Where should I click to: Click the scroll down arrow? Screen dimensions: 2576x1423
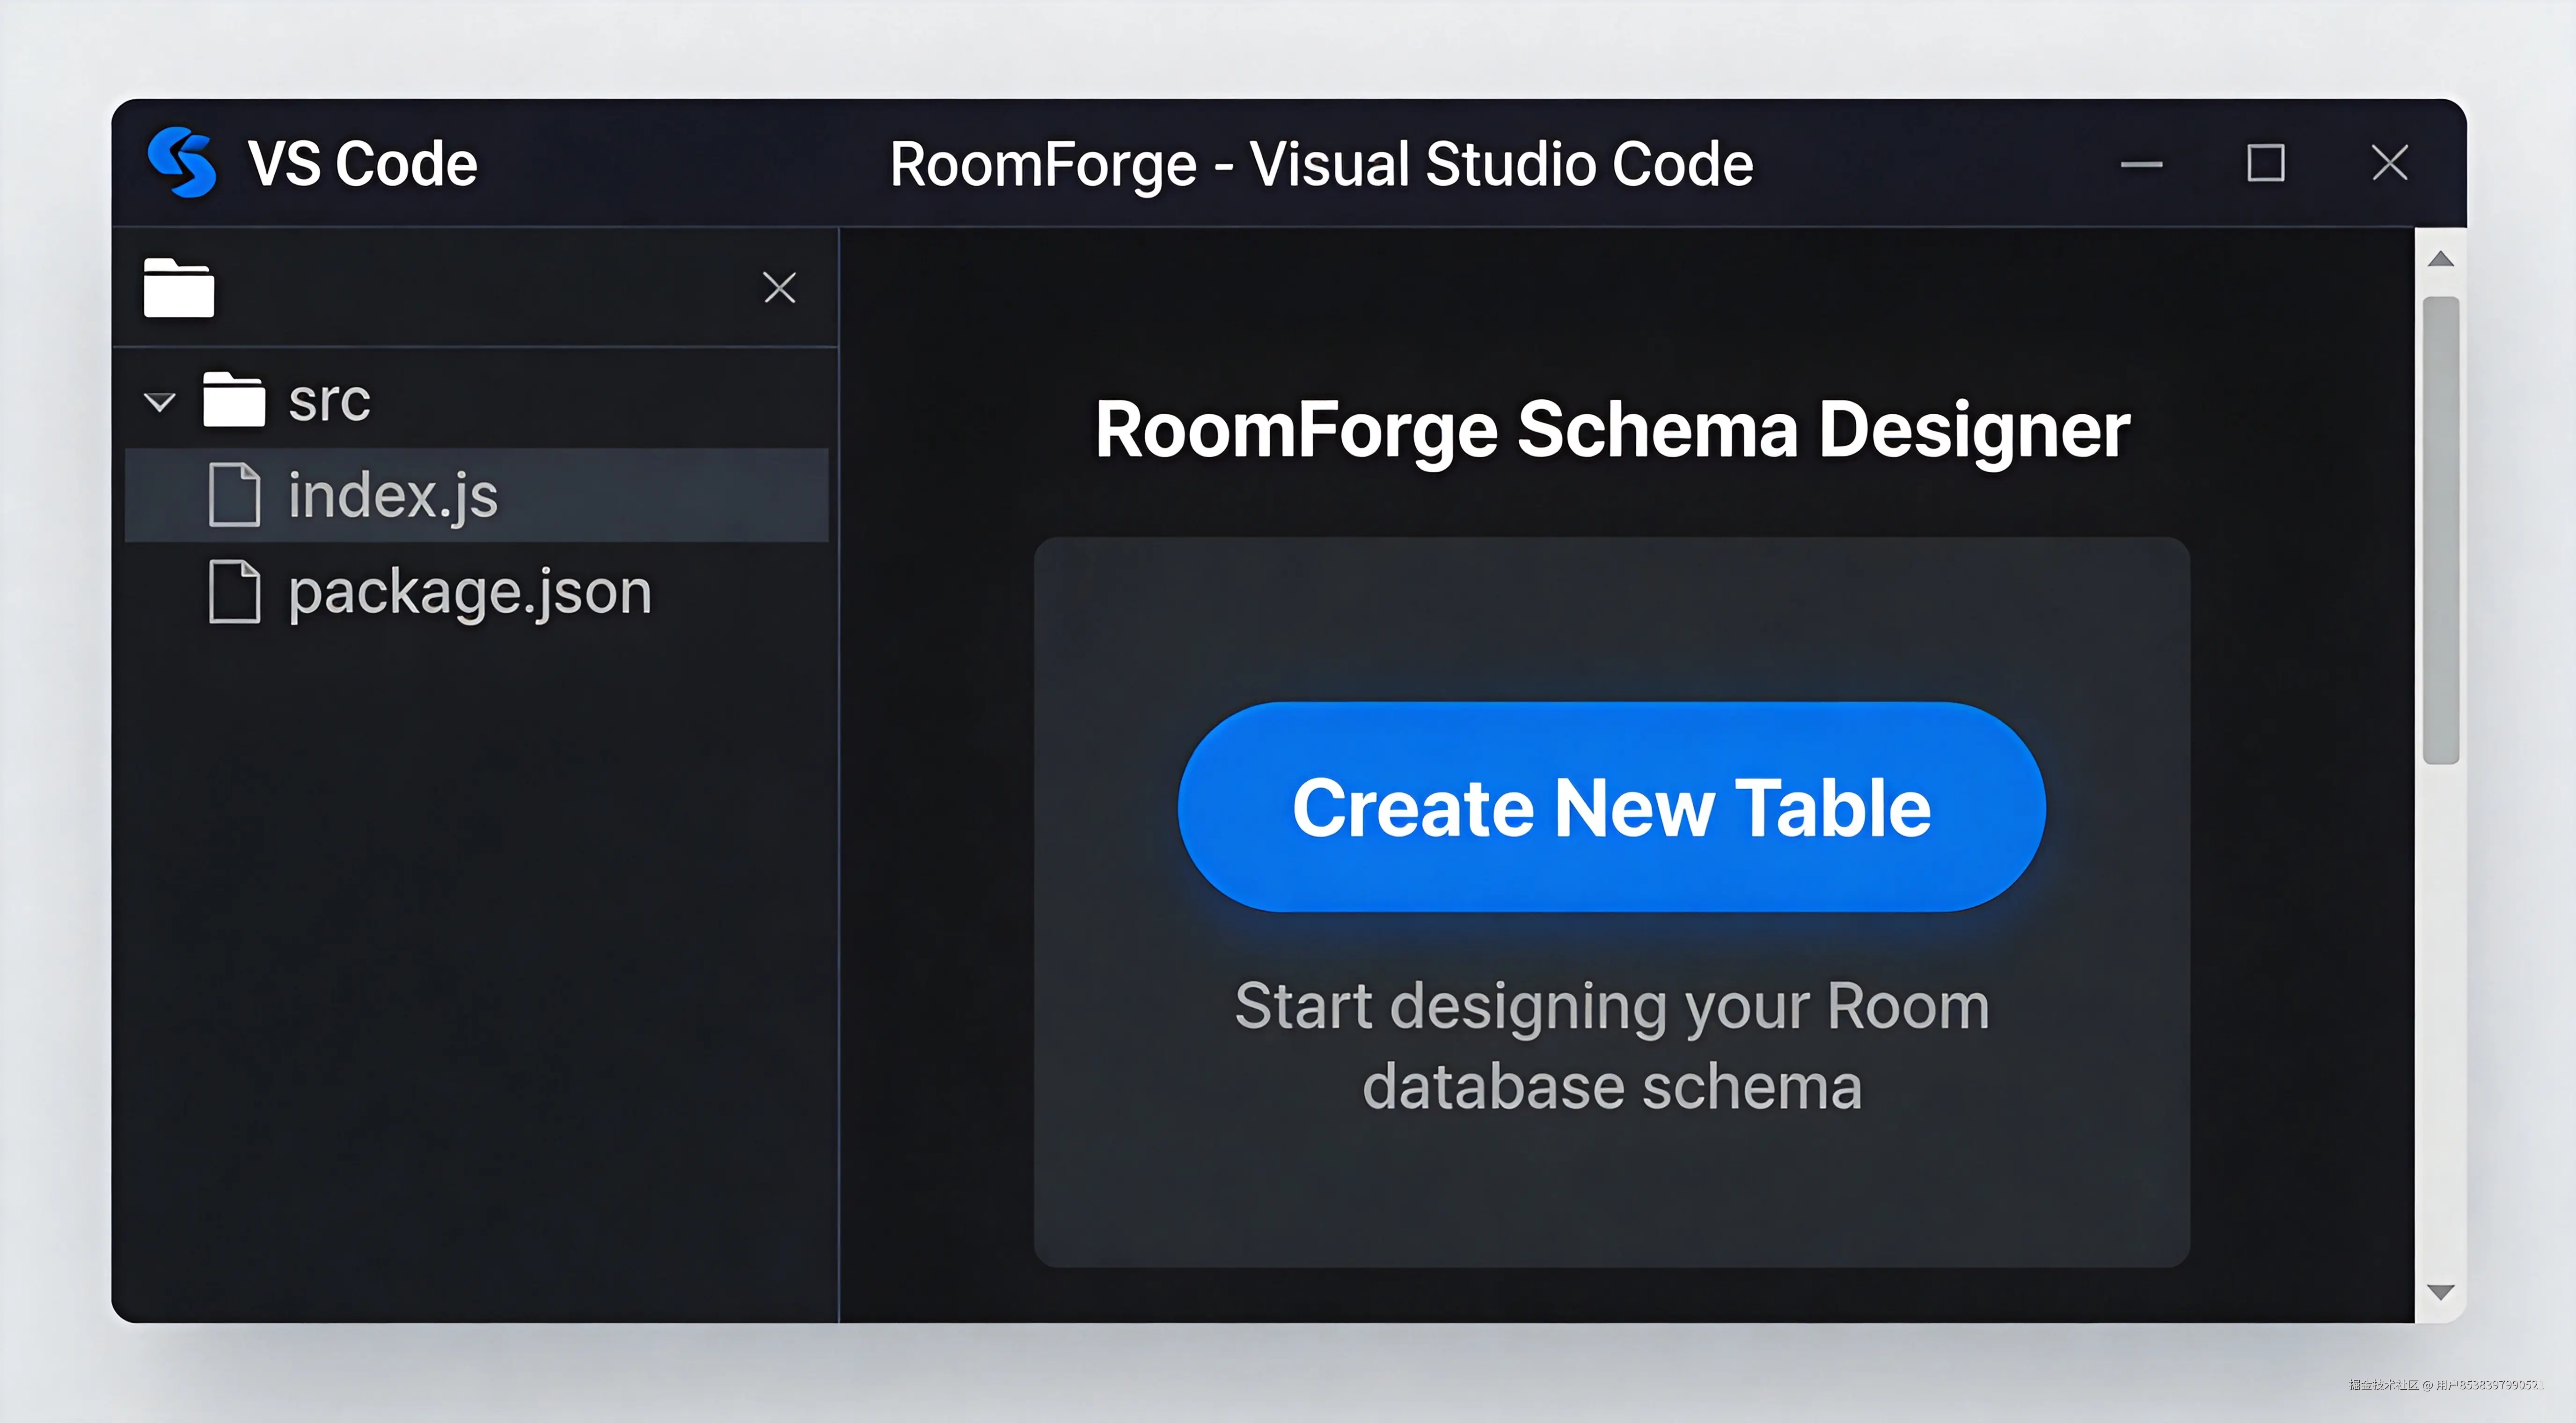point(2441,1292)
